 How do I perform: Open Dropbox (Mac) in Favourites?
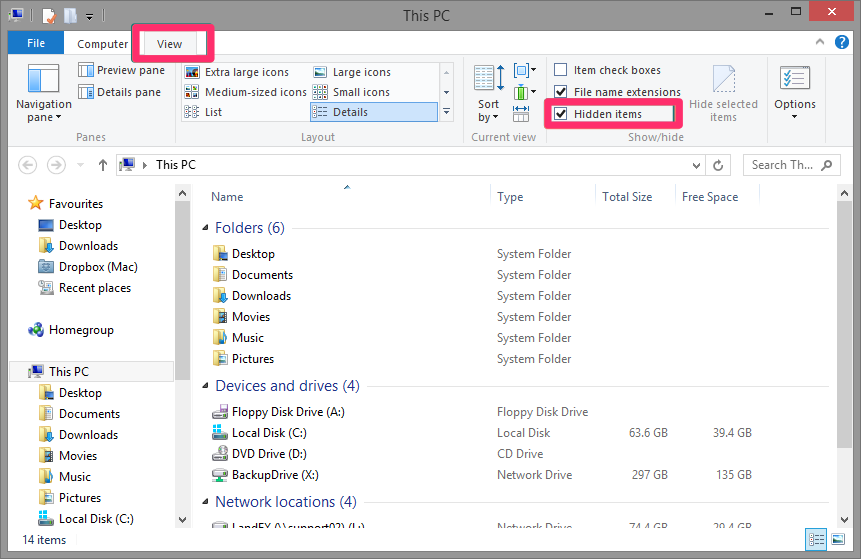(x=98, y=267)
